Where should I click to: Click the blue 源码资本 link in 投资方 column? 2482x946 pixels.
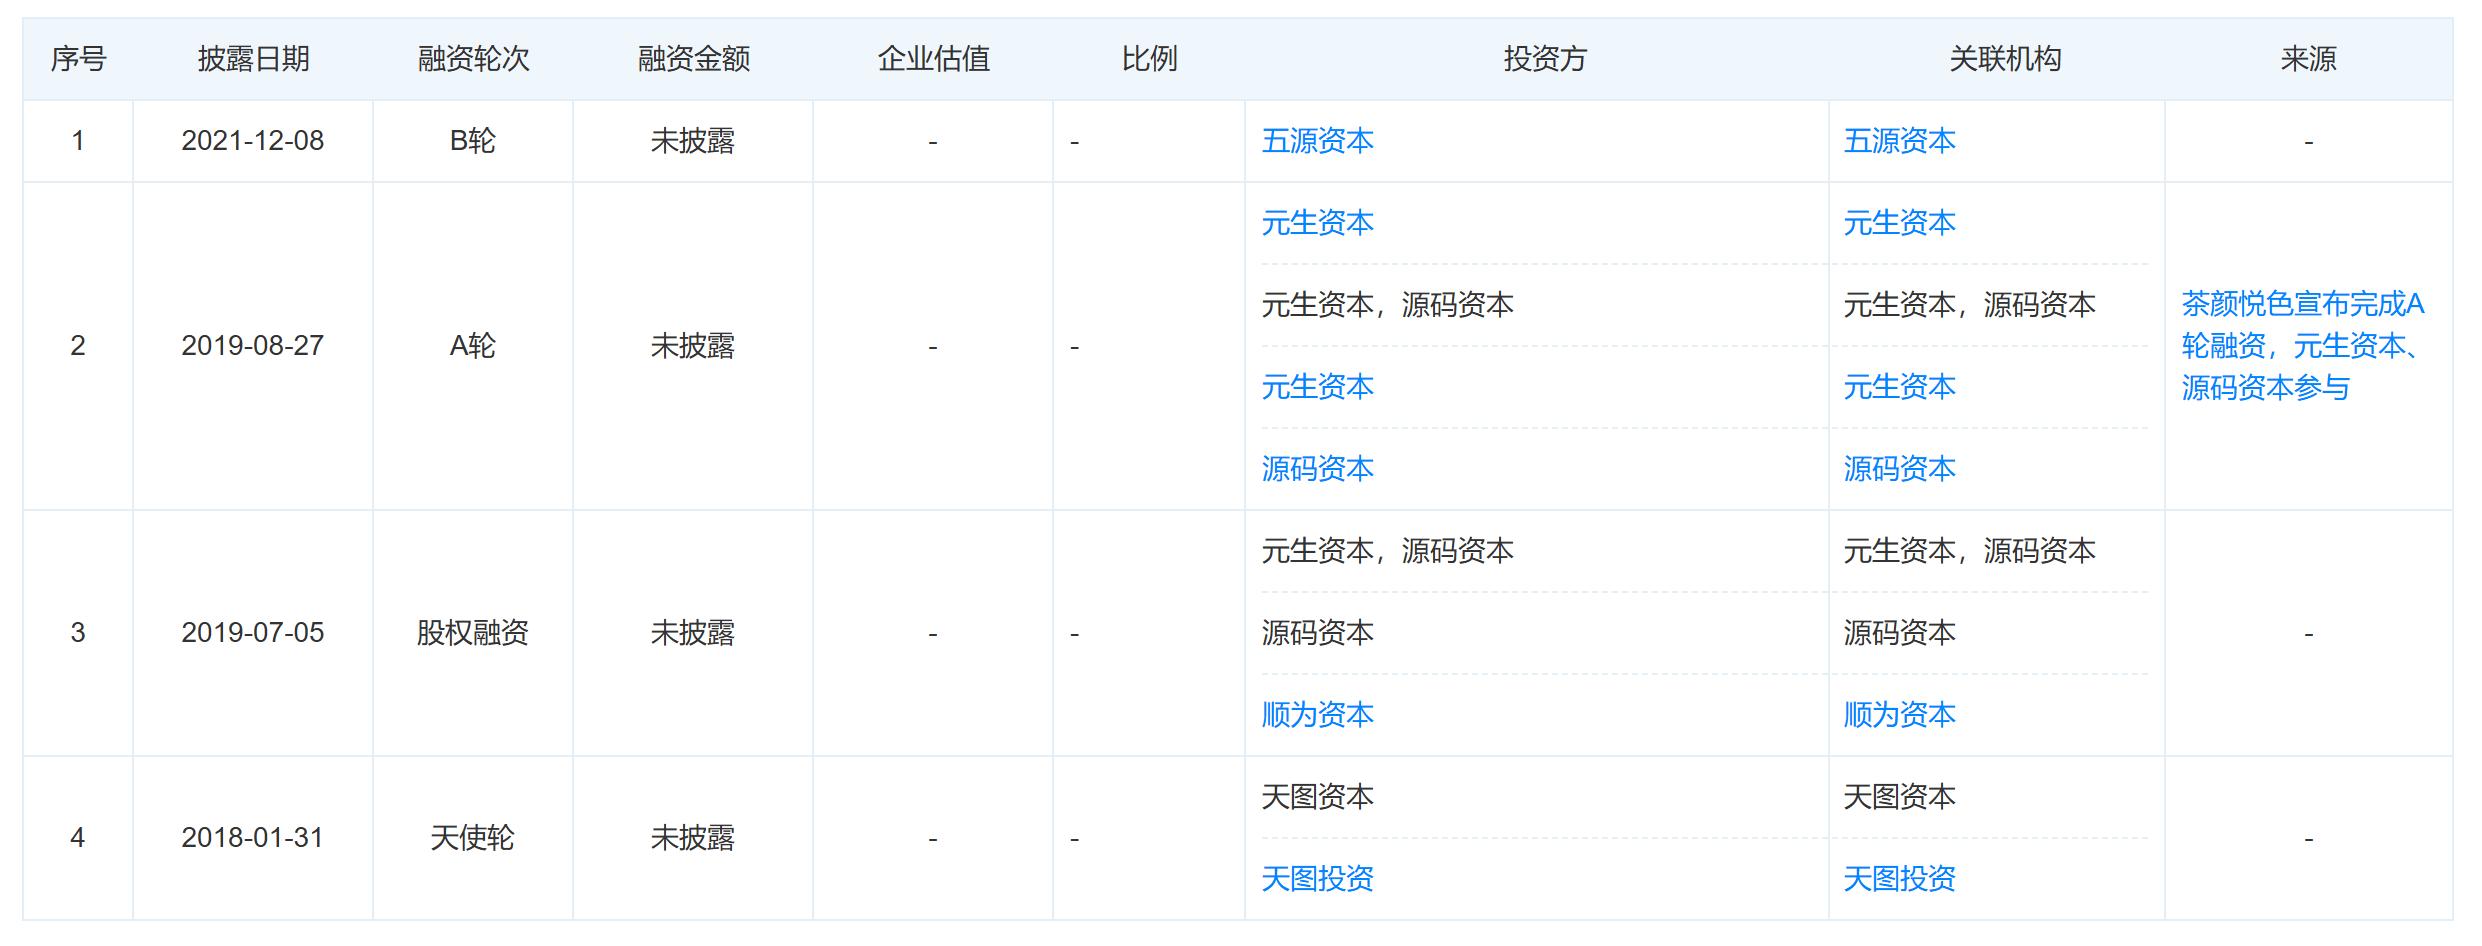point(1317,469)
